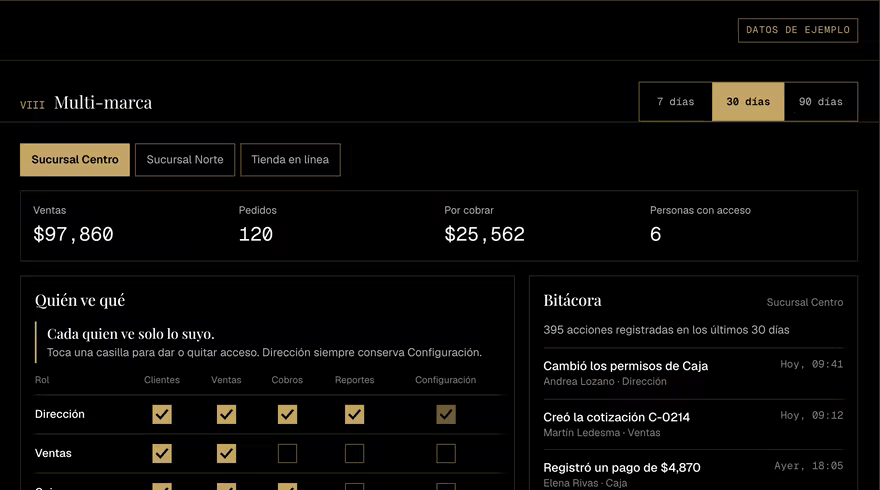The image size is (880, 490).
Task: Uncheck Cobros access for Dirección
Action: click(287, 415)
